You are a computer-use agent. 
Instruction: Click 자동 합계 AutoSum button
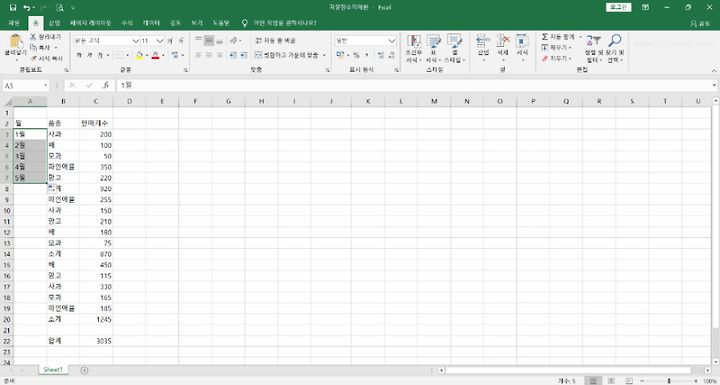coord(557,37)
